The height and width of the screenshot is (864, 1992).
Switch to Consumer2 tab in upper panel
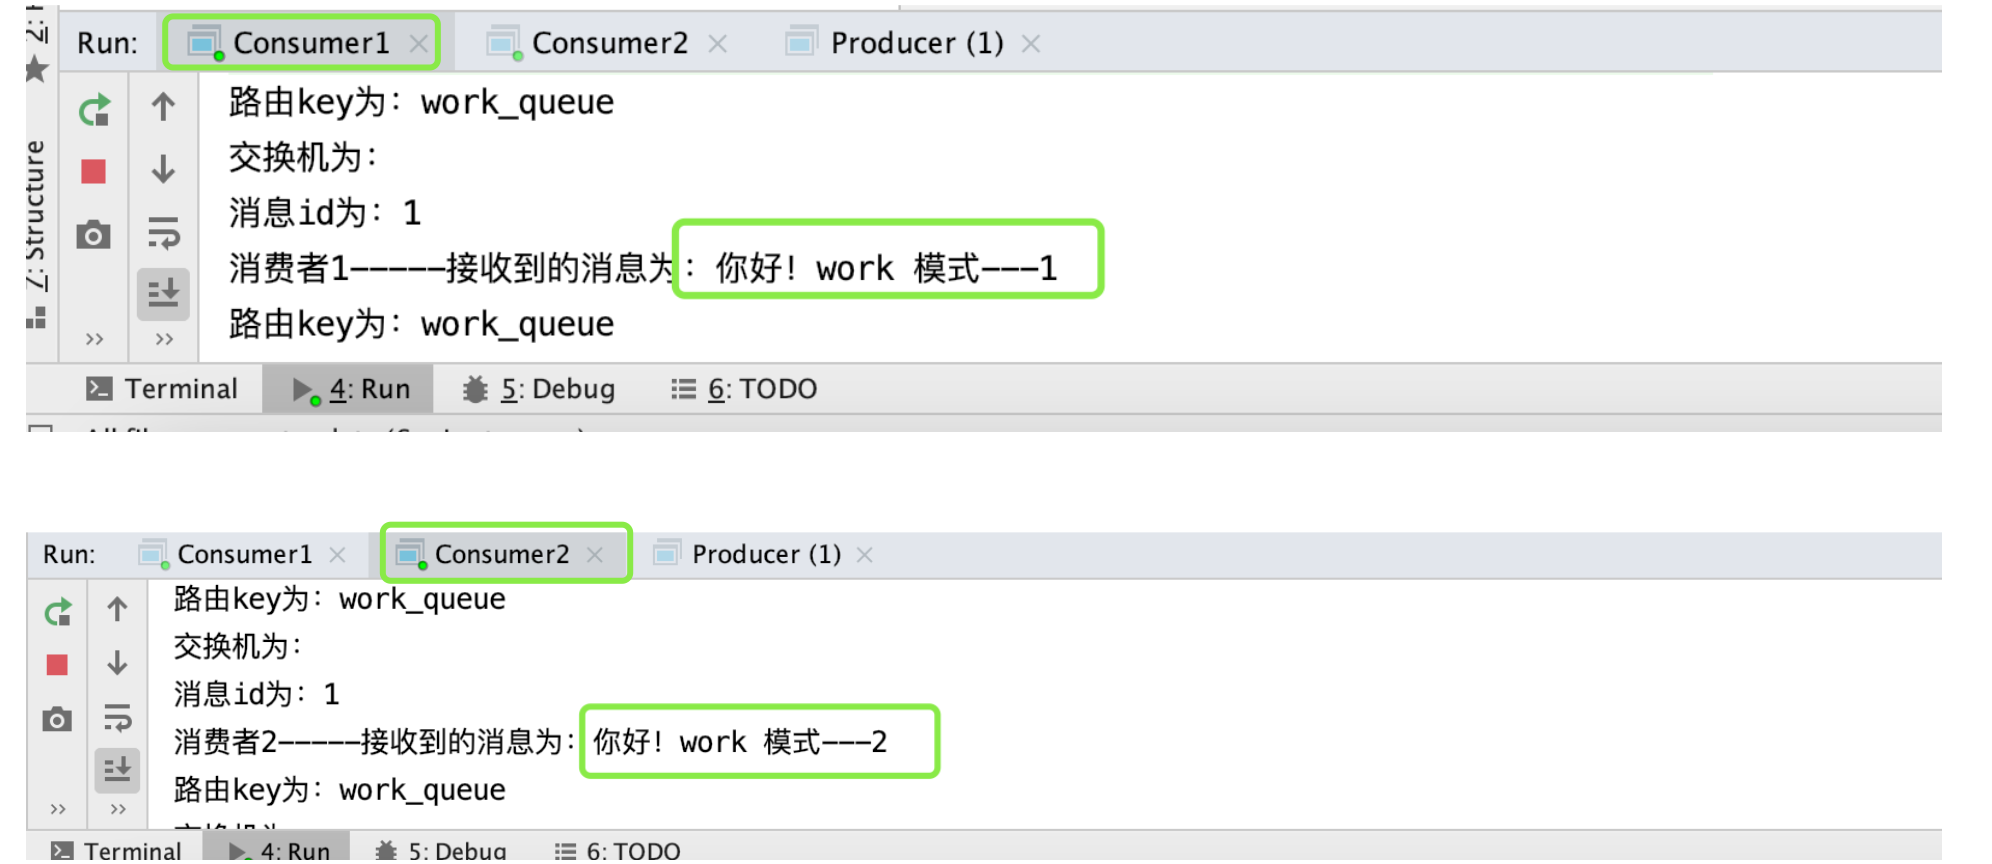[x=609, y=43]
